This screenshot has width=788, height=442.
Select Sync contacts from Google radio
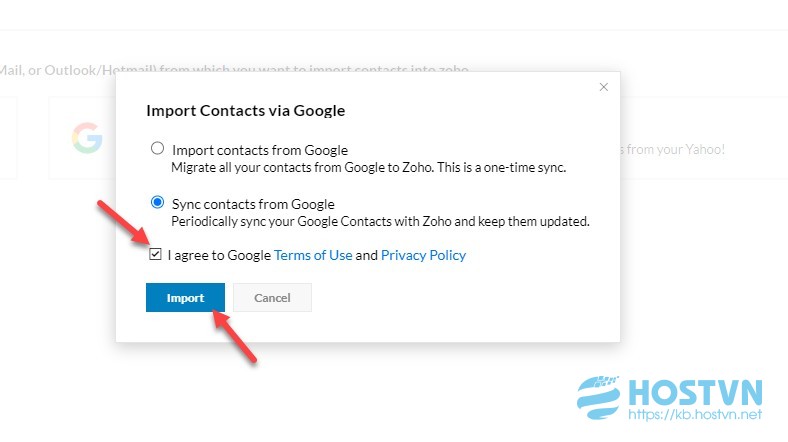(x=157, y=202)
